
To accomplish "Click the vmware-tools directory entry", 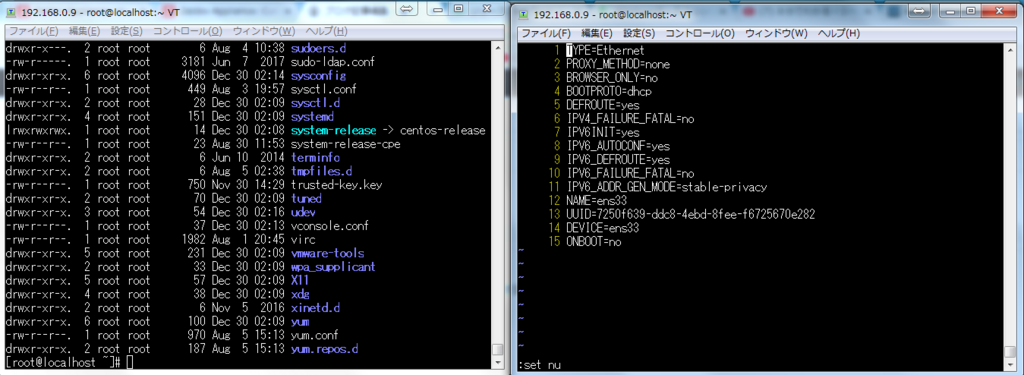I will tap(327, 253).
